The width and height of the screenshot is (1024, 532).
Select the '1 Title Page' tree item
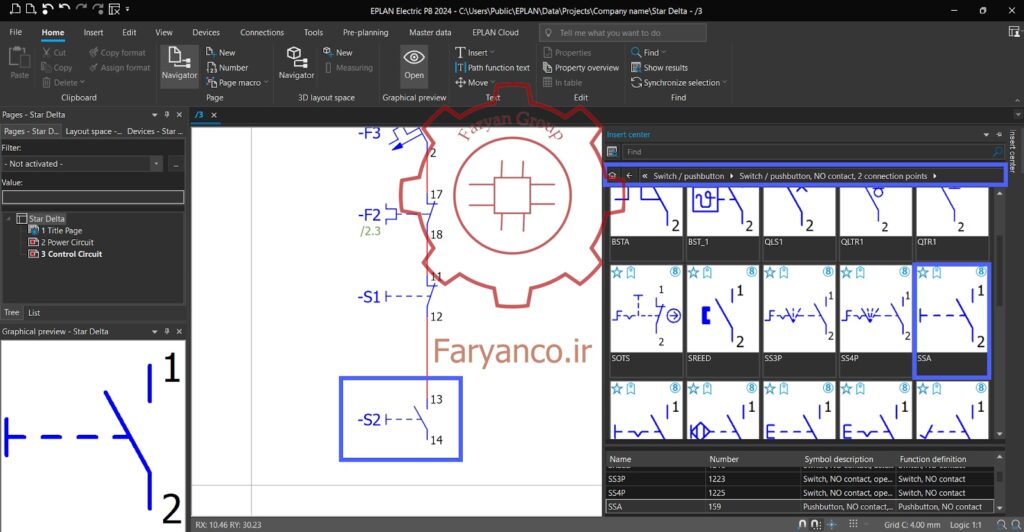pyautogui.click(x=61, y=230)
